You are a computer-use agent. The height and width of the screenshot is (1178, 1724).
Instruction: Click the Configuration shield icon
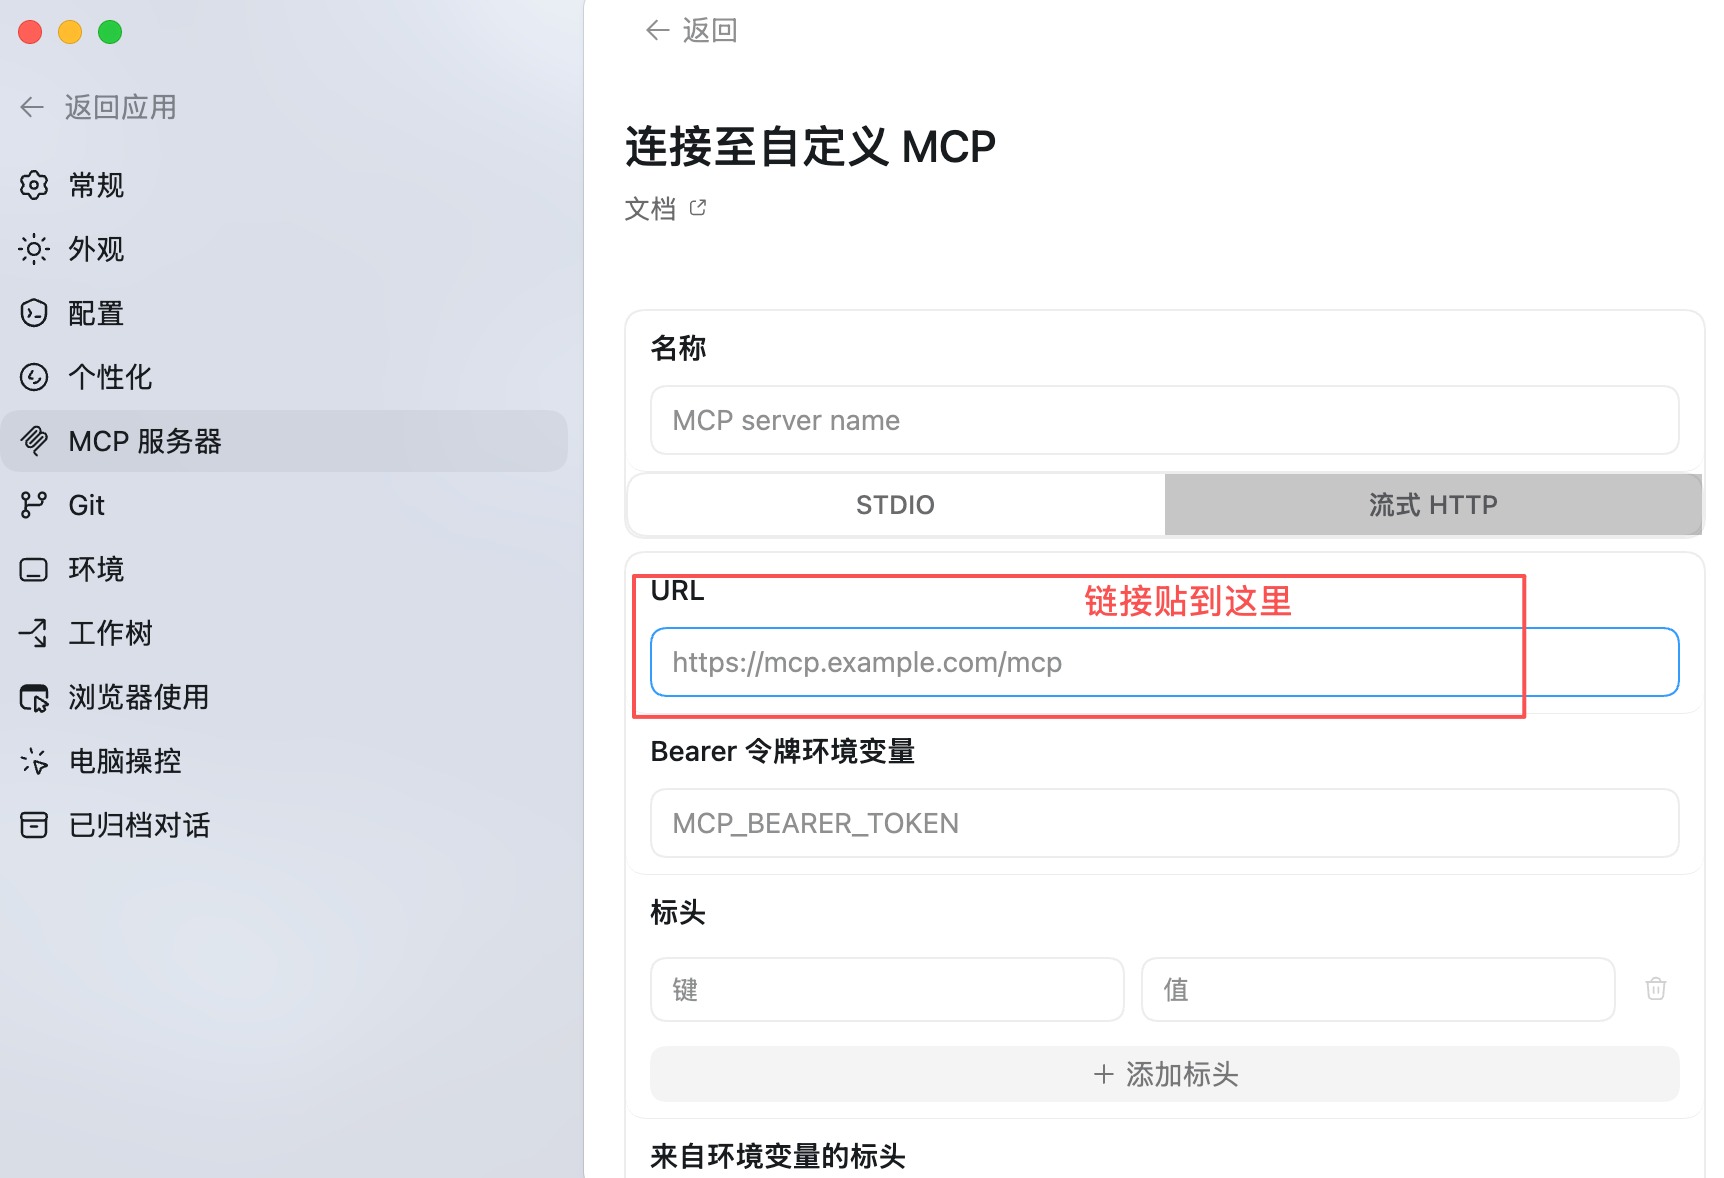tap(34, 313)
